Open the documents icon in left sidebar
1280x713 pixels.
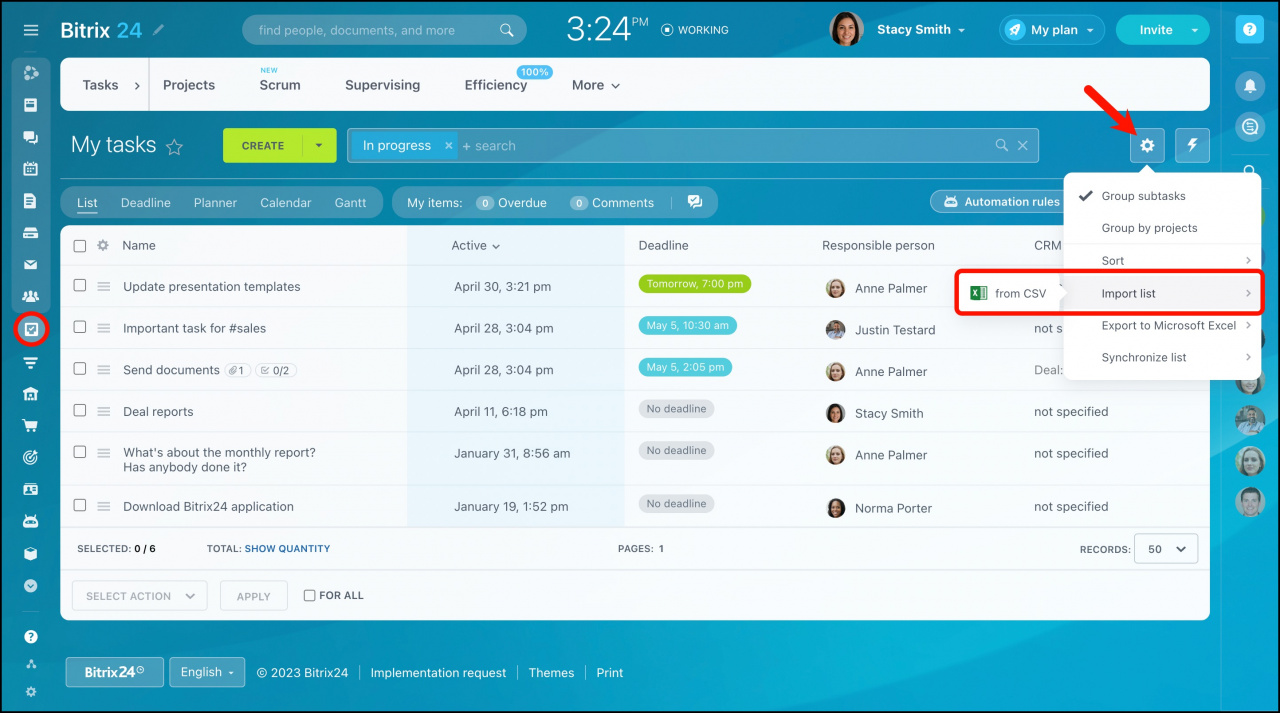point(31,201)
